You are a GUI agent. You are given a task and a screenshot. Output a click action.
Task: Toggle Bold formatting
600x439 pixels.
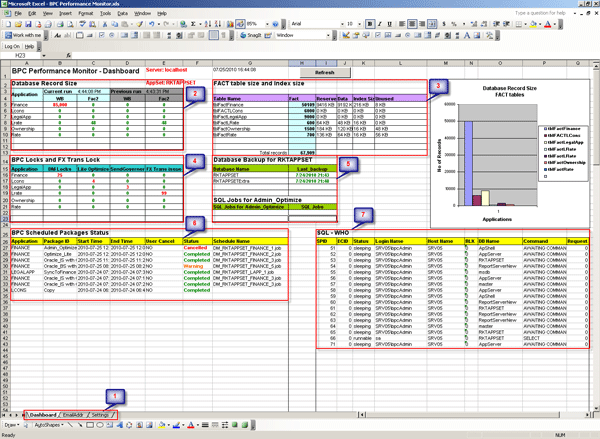[368, 23]
